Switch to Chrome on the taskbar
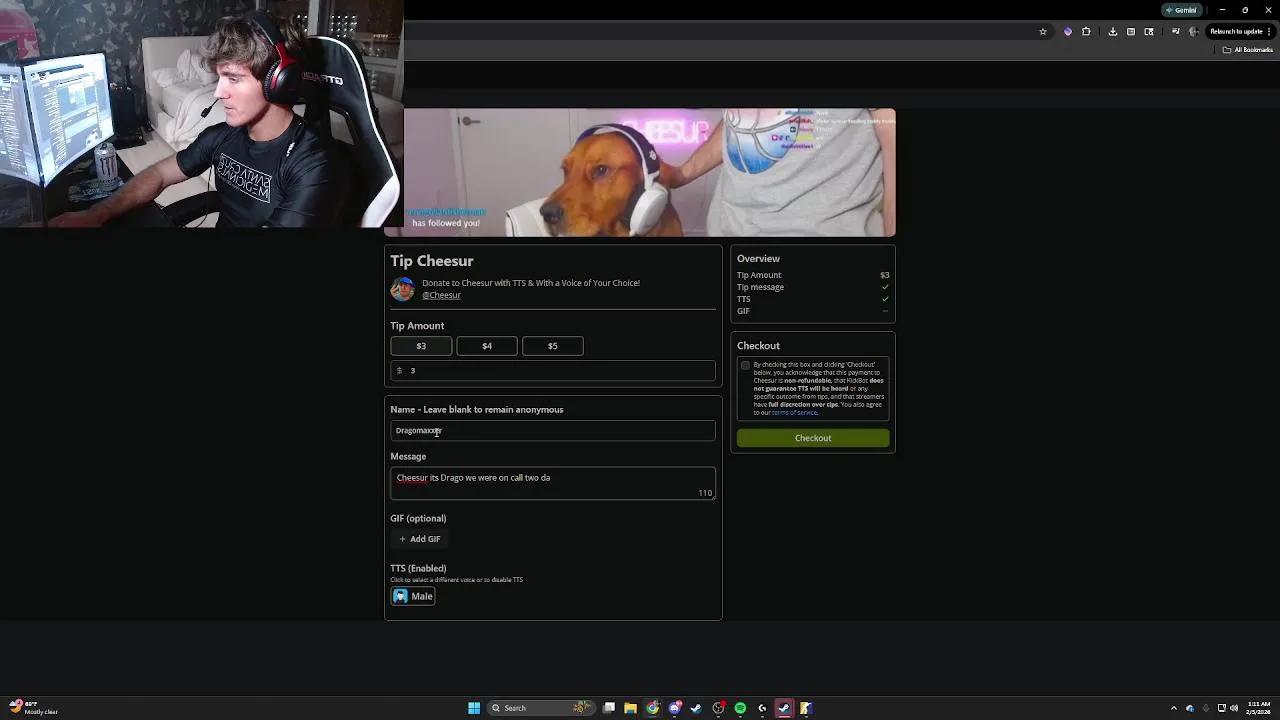This screenshot has height=720, width=1280. 653,708
